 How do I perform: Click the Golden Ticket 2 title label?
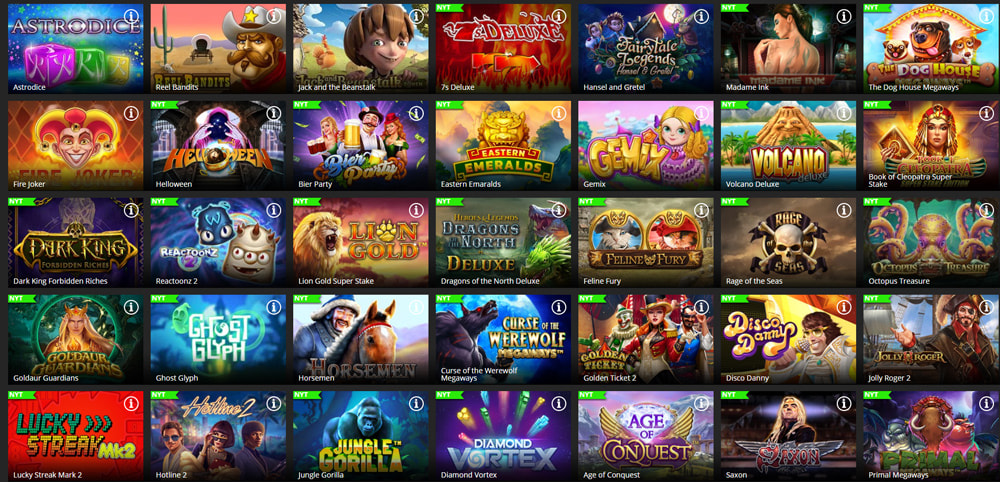pos(608,378)
